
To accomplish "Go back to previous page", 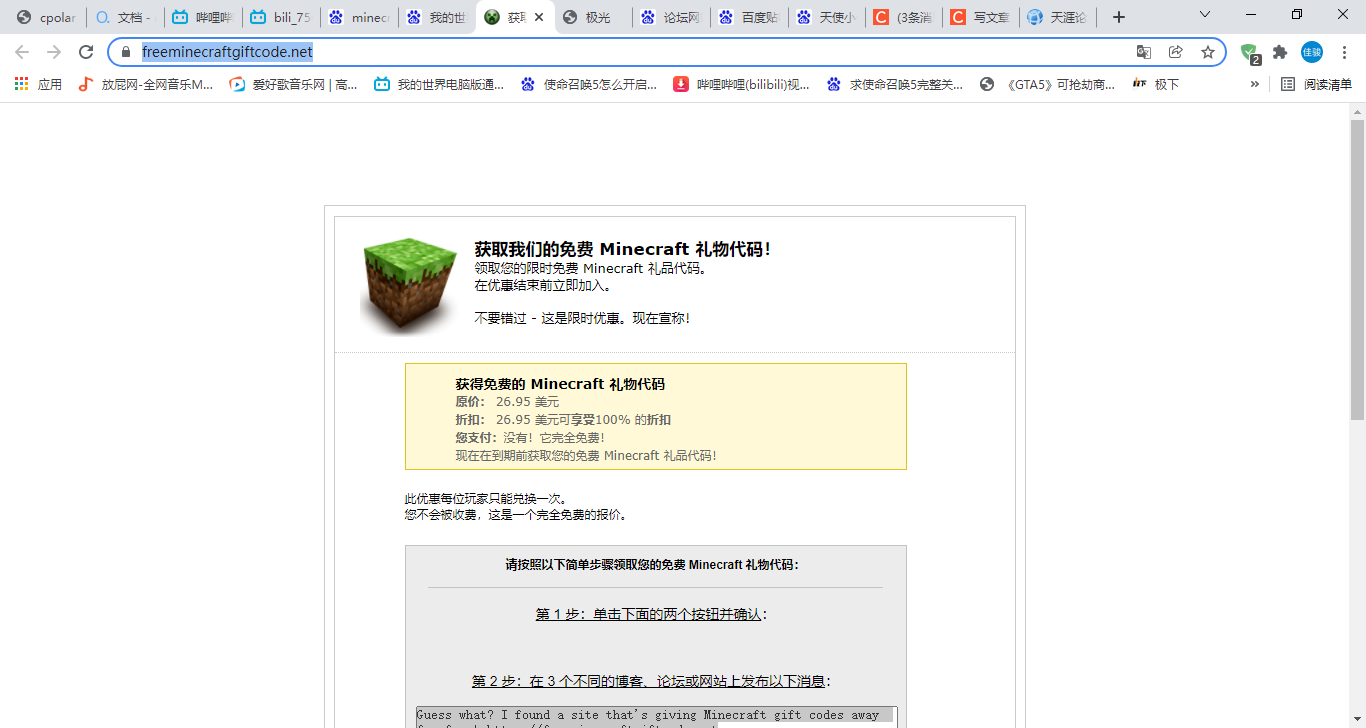I will (22, 52).
